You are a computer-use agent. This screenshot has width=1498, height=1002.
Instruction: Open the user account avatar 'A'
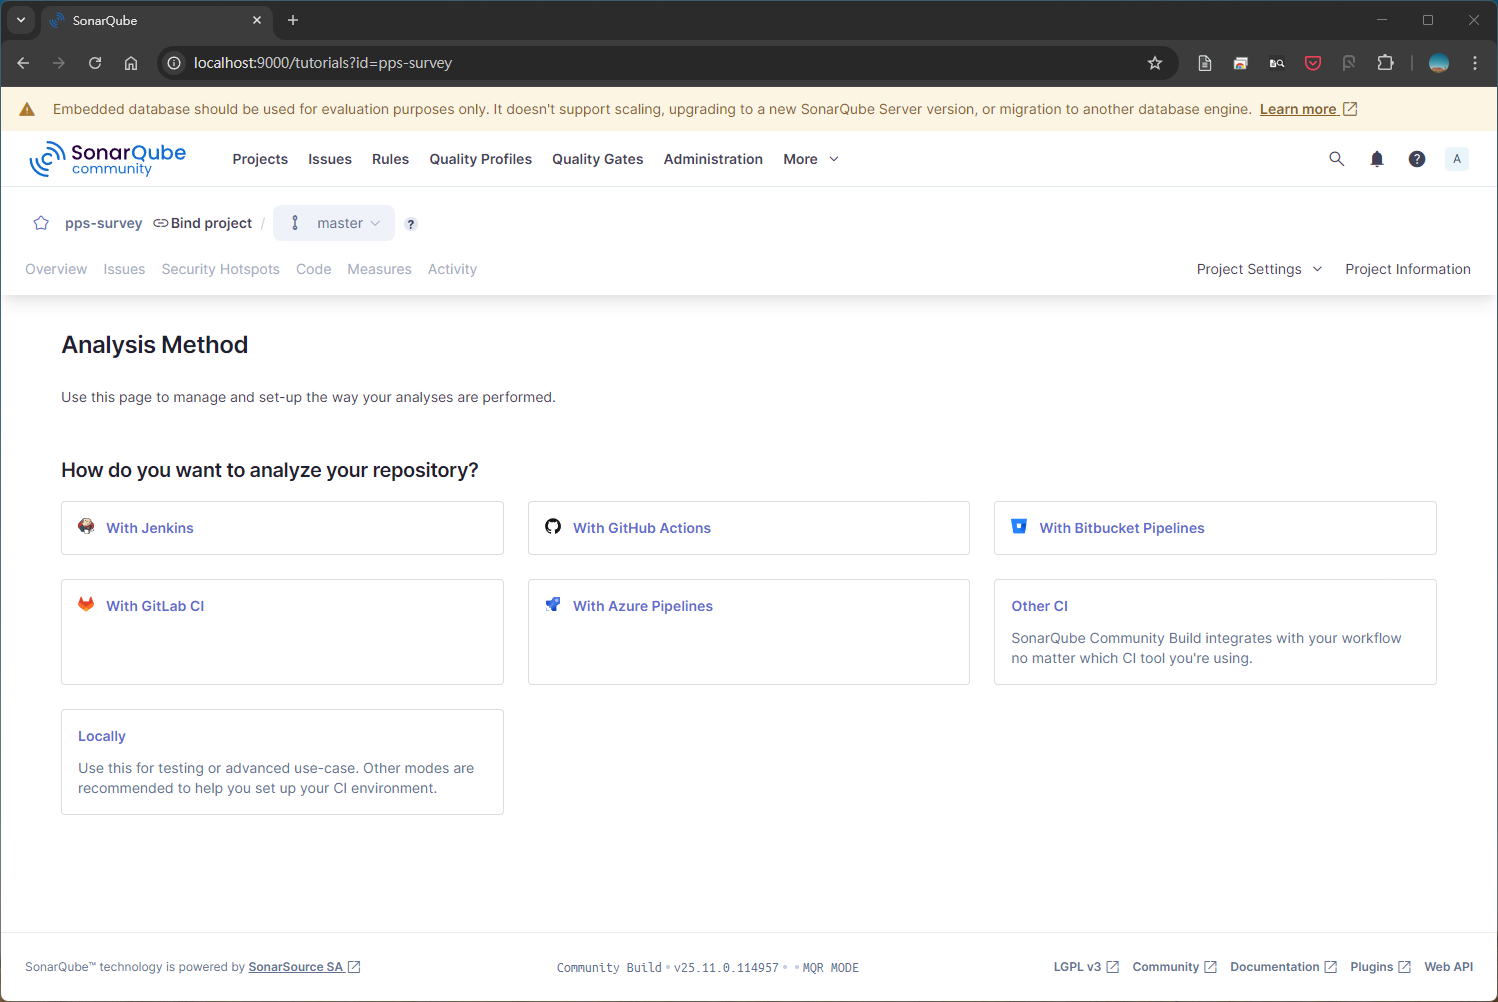1457,159
